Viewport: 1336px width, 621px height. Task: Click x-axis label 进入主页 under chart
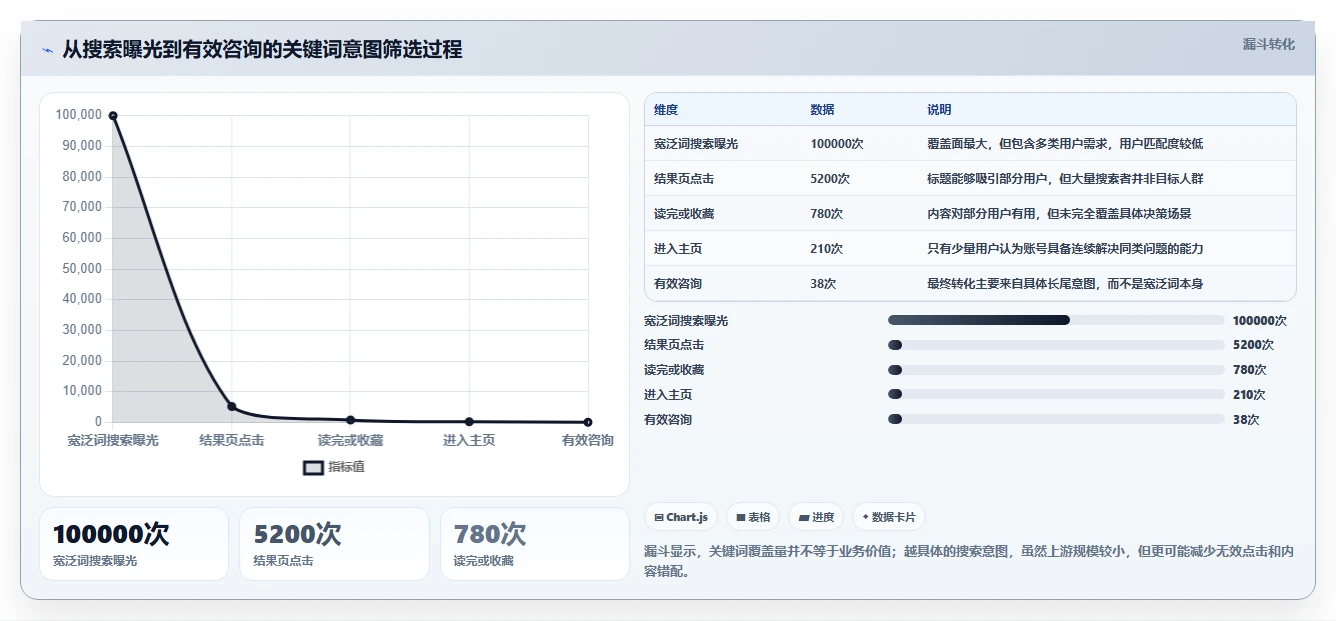(x=469, y=440)
